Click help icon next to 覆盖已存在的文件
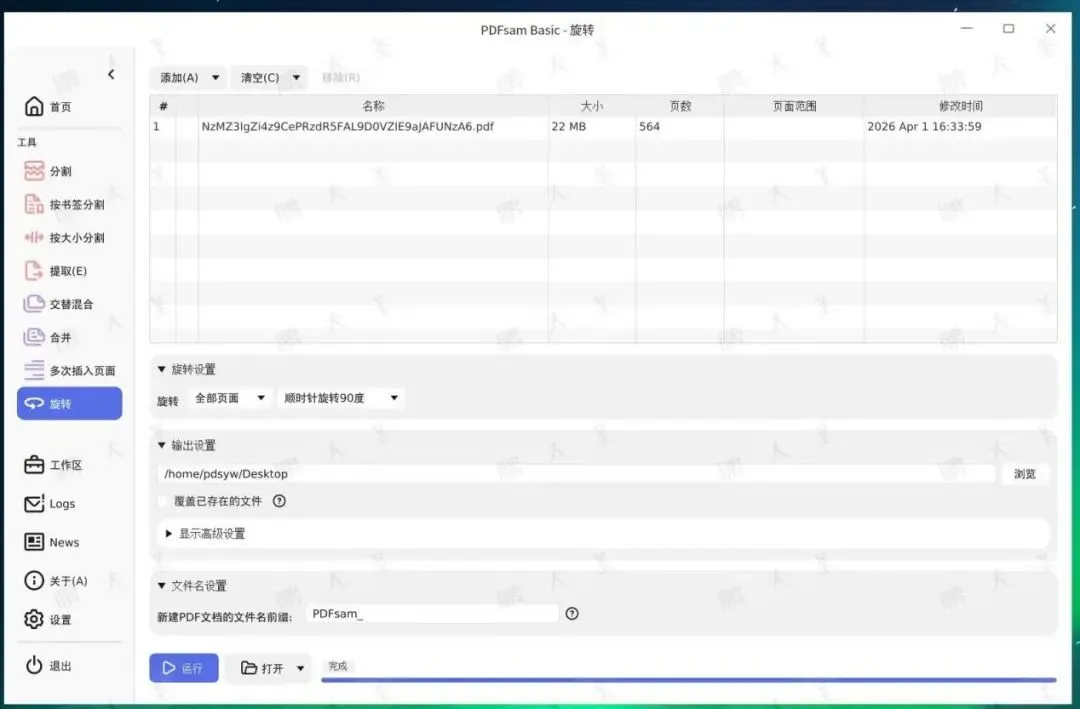This screenshot has width=1080, height=709. 279,501
